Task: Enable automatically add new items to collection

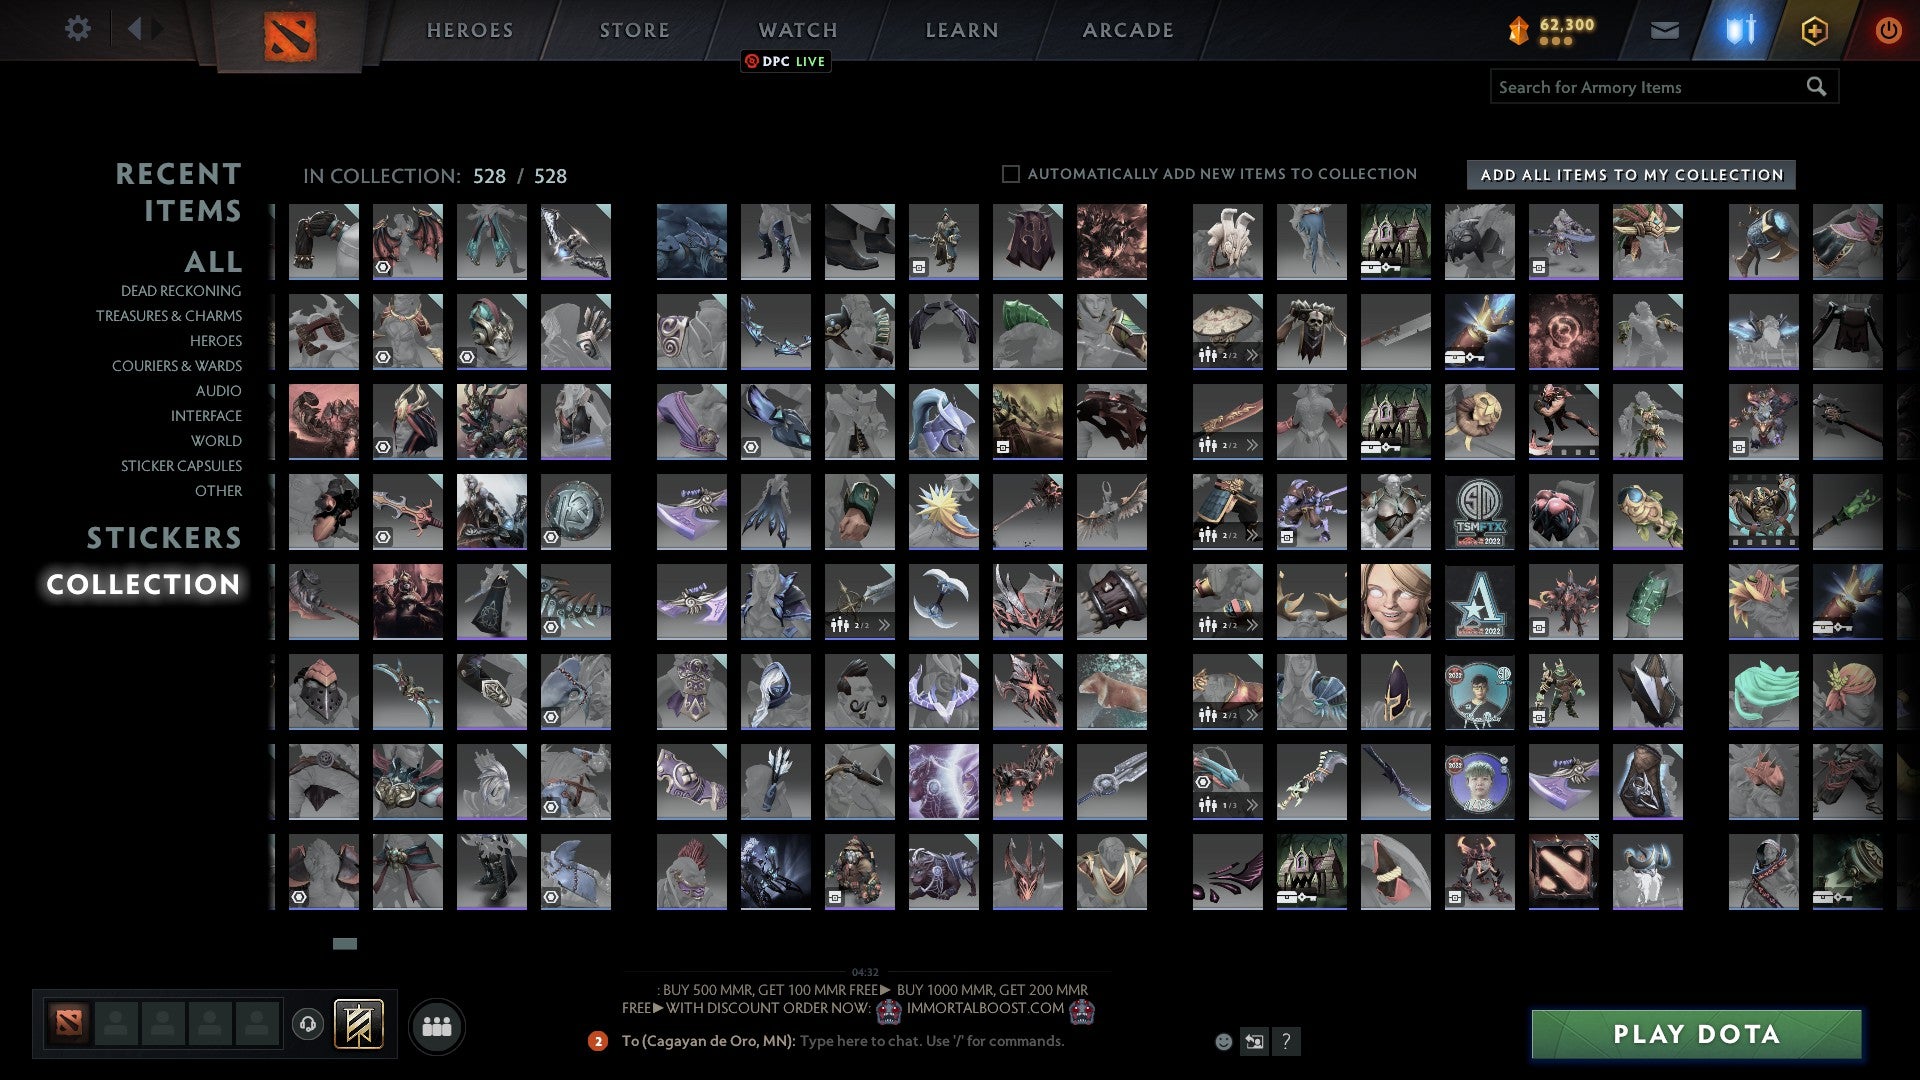Action: (1011, 174)
